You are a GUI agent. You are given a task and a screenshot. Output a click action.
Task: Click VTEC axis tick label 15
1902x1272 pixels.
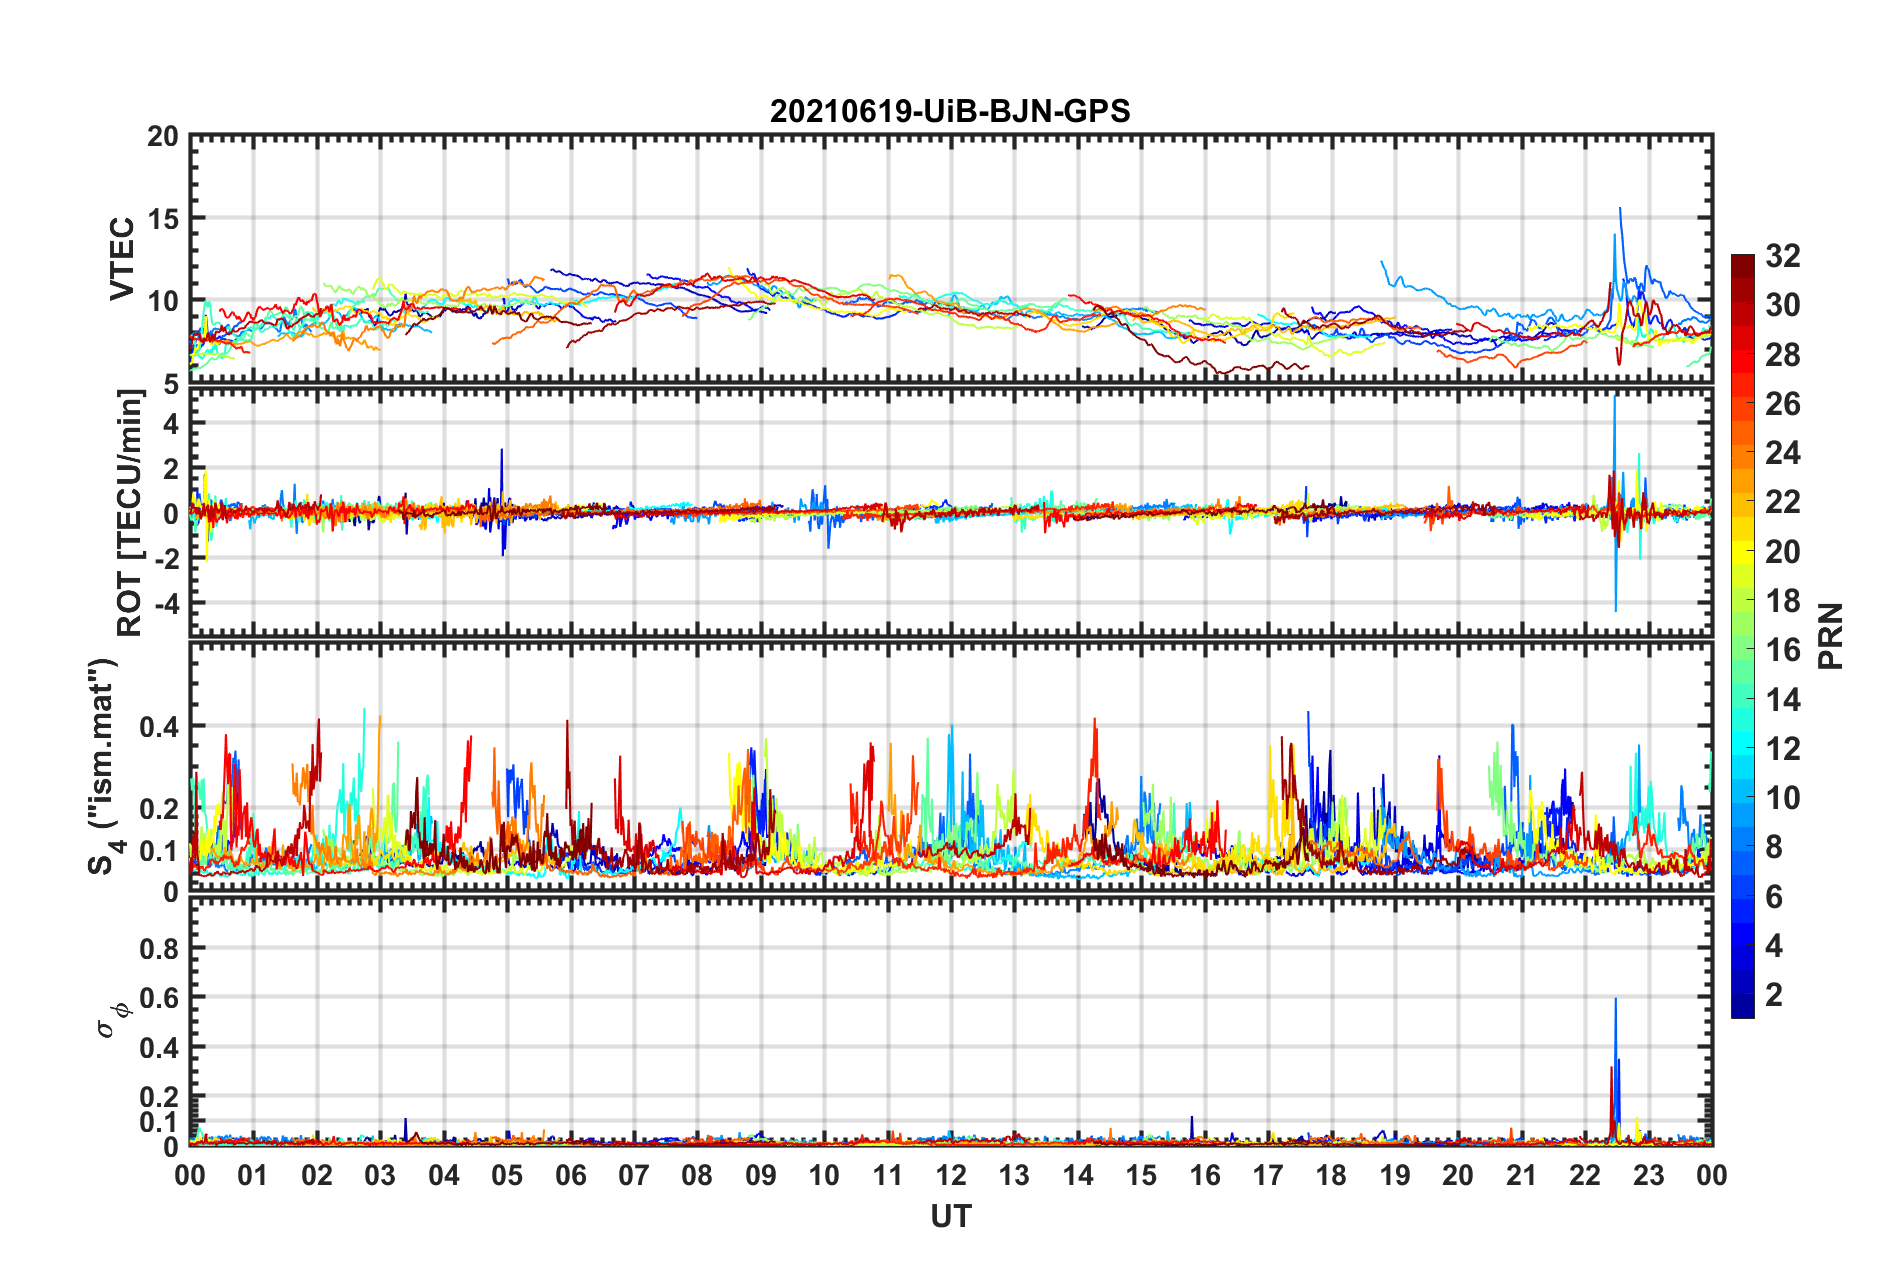tap(163, 219)
